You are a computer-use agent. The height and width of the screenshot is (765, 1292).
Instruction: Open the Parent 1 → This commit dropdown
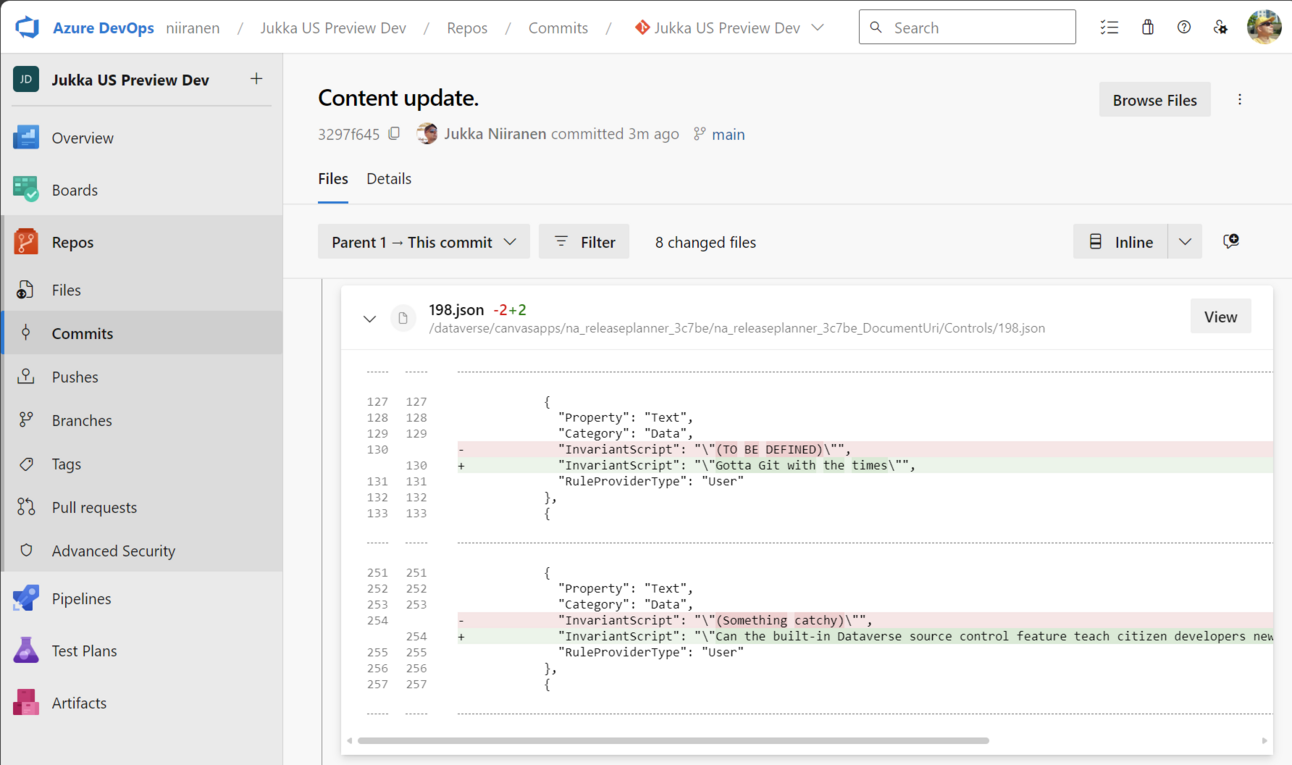pyautogui.click(x=424, y=242)
